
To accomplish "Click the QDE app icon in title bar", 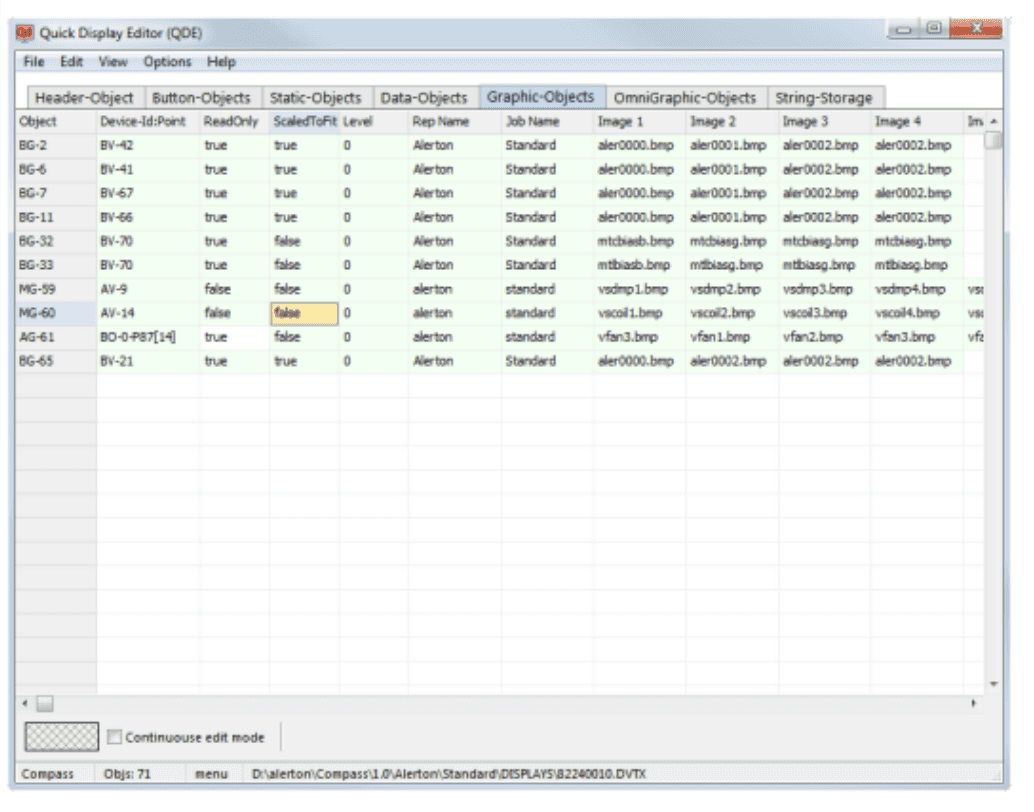I will pos(26,33).
